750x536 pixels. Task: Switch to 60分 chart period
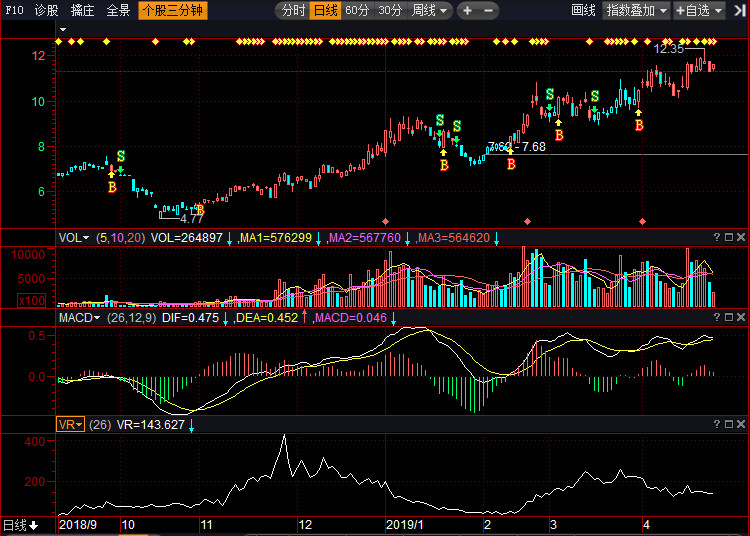coord(357,11)
